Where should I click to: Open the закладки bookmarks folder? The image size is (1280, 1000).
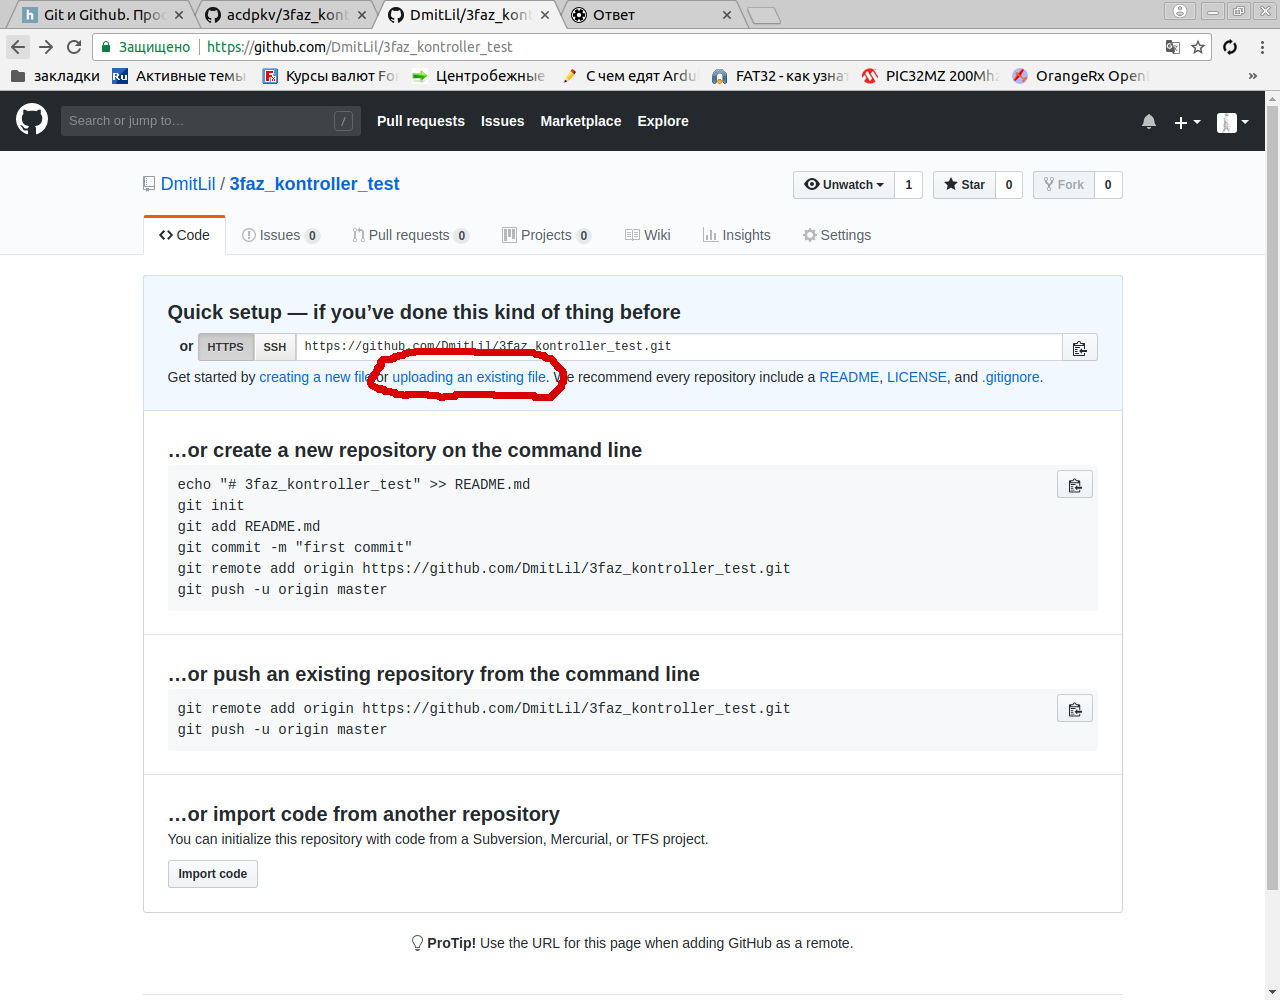pyautogui.click(x=55, y=76)
